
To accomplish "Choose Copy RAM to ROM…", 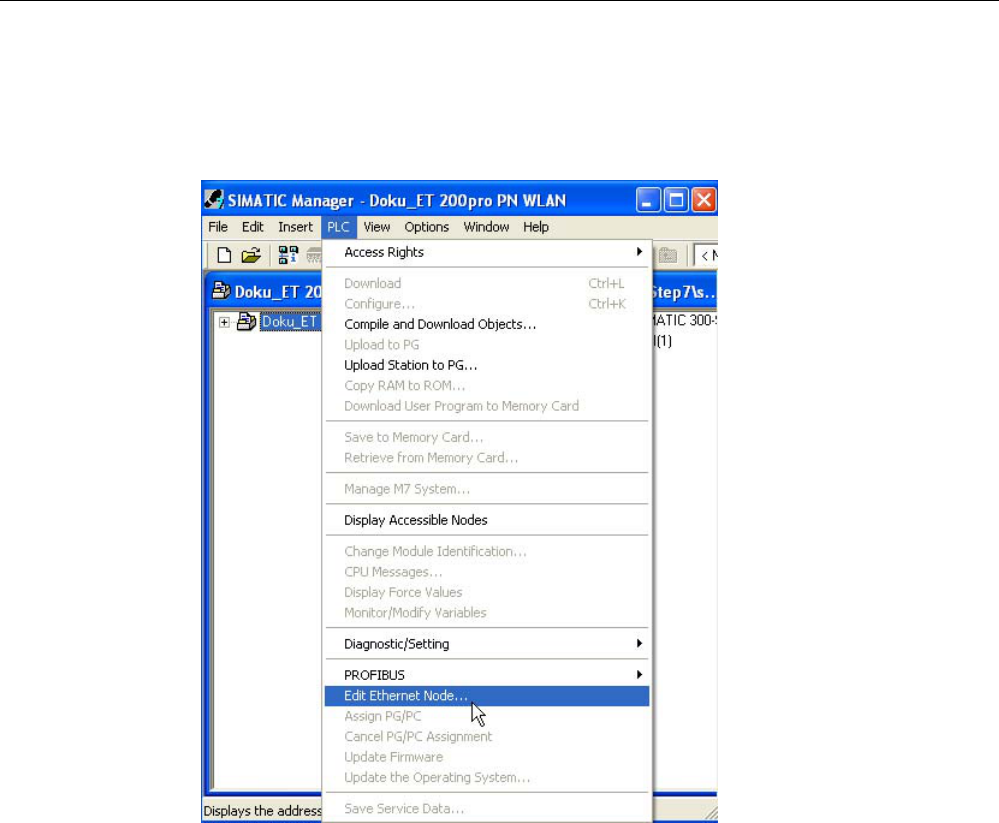I will (x=487, y=385).
